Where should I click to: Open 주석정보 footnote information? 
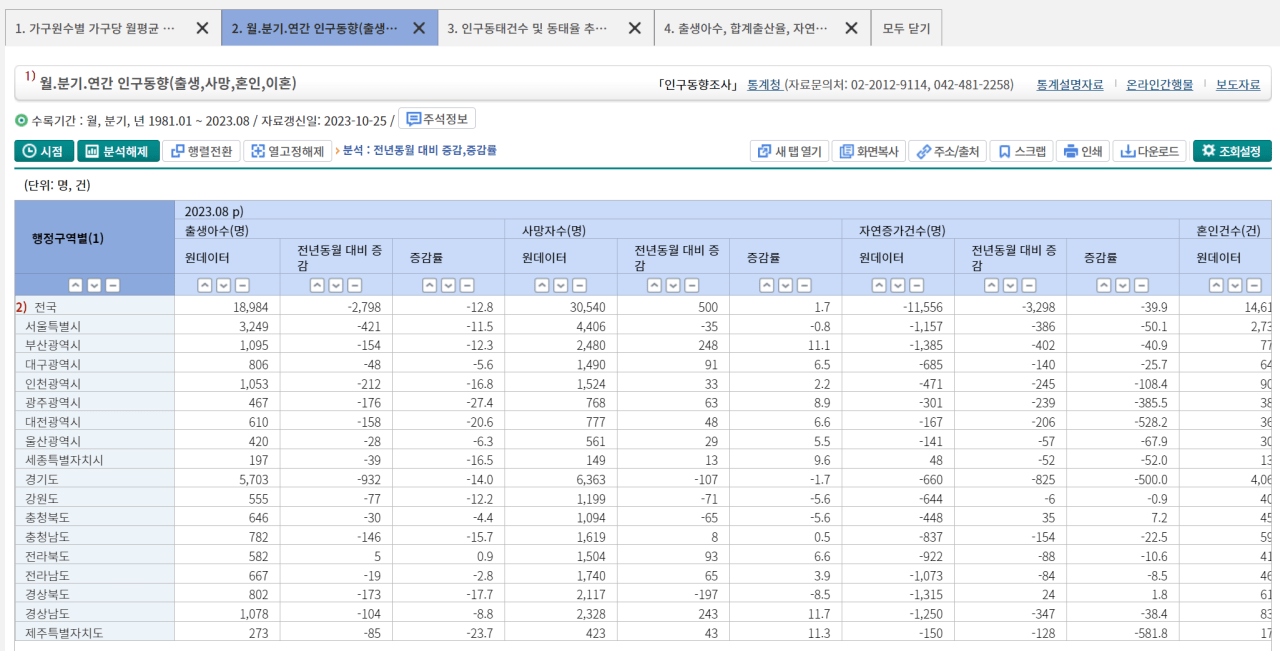point(437,119)
